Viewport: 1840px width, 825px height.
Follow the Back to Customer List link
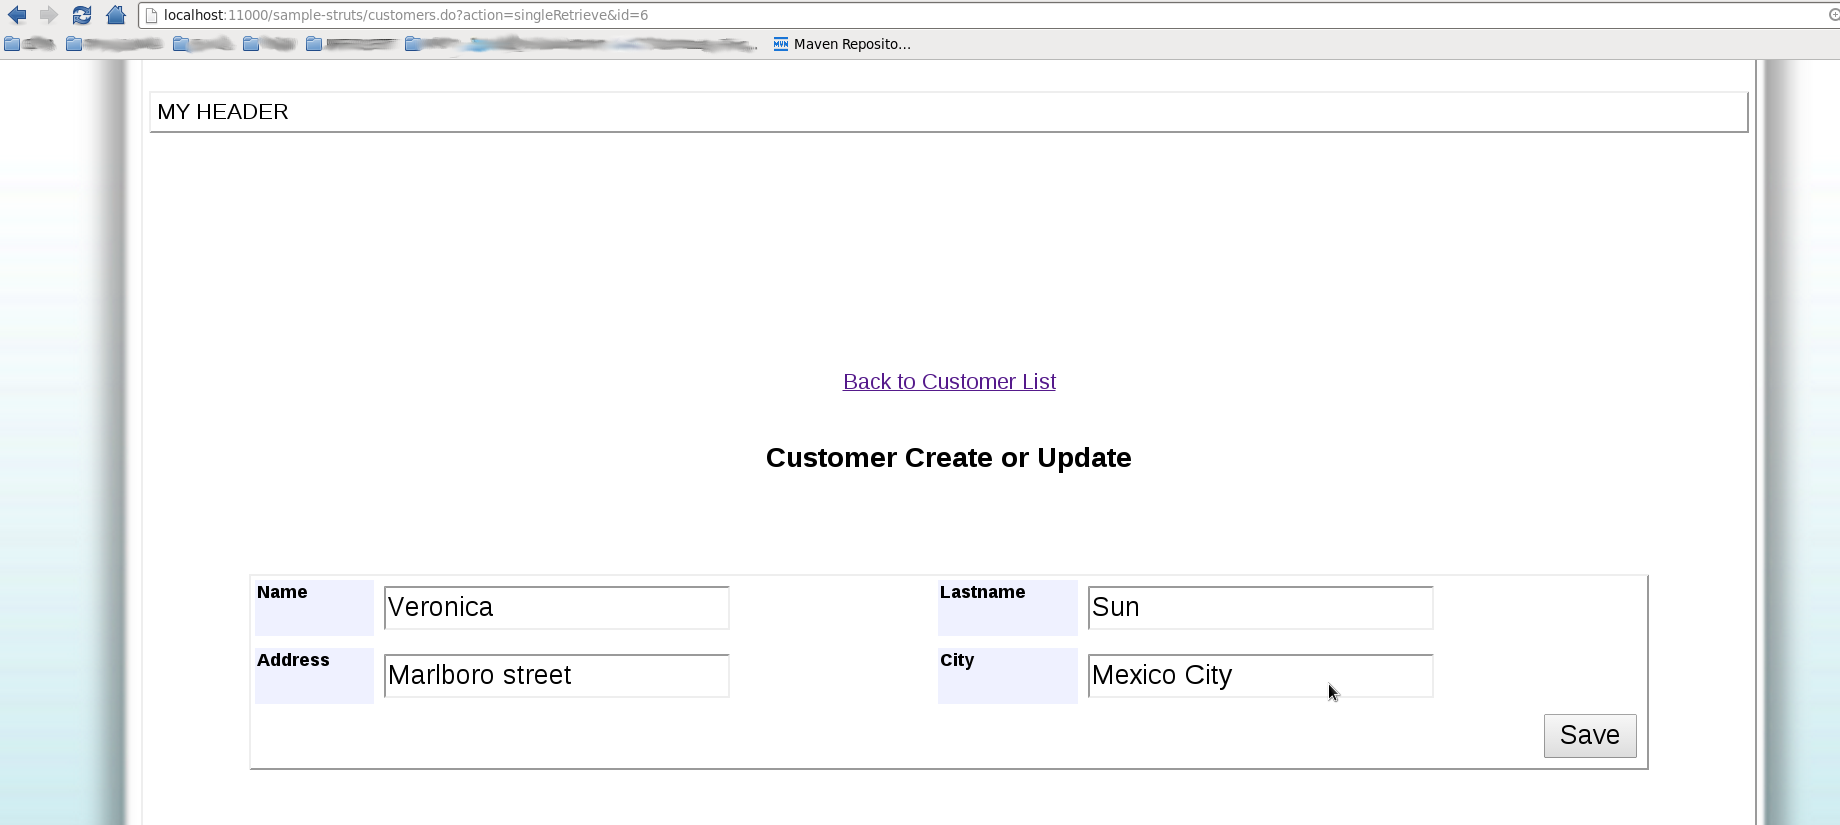click(x=949, y=382)
